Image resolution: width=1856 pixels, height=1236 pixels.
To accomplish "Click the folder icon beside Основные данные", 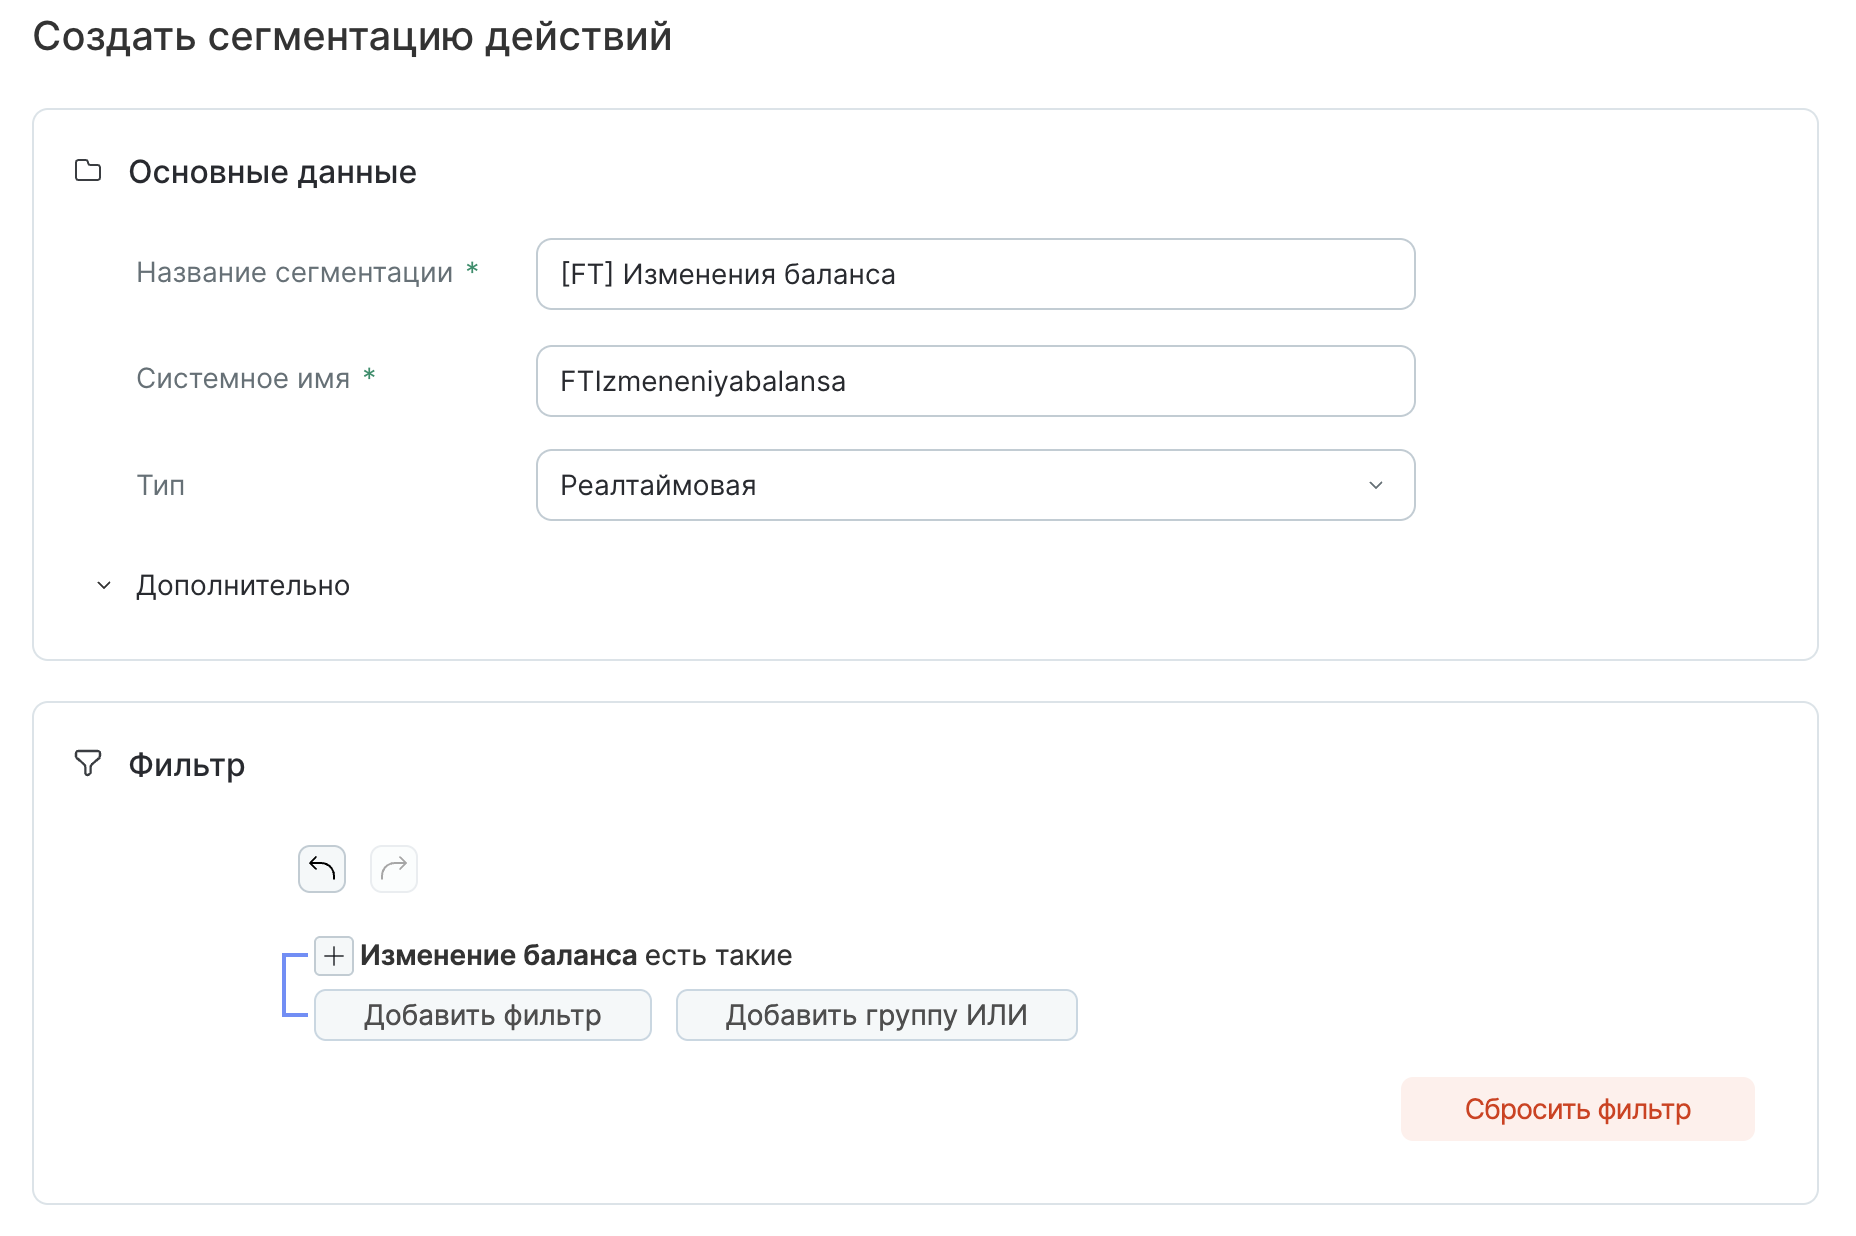I will (x=88, y=171).
